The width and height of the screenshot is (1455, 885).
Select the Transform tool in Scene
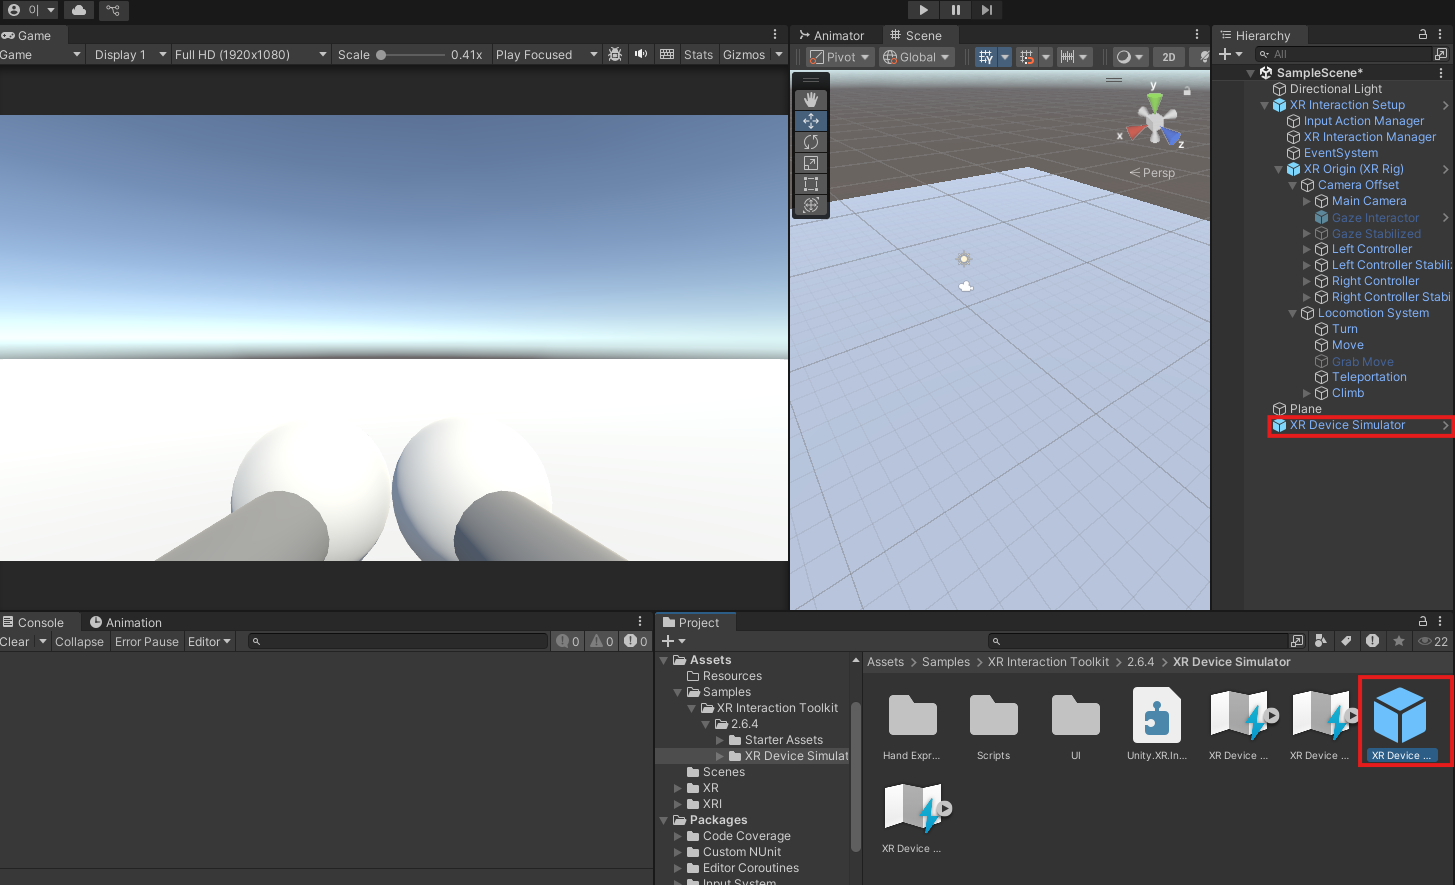(811, 205)
